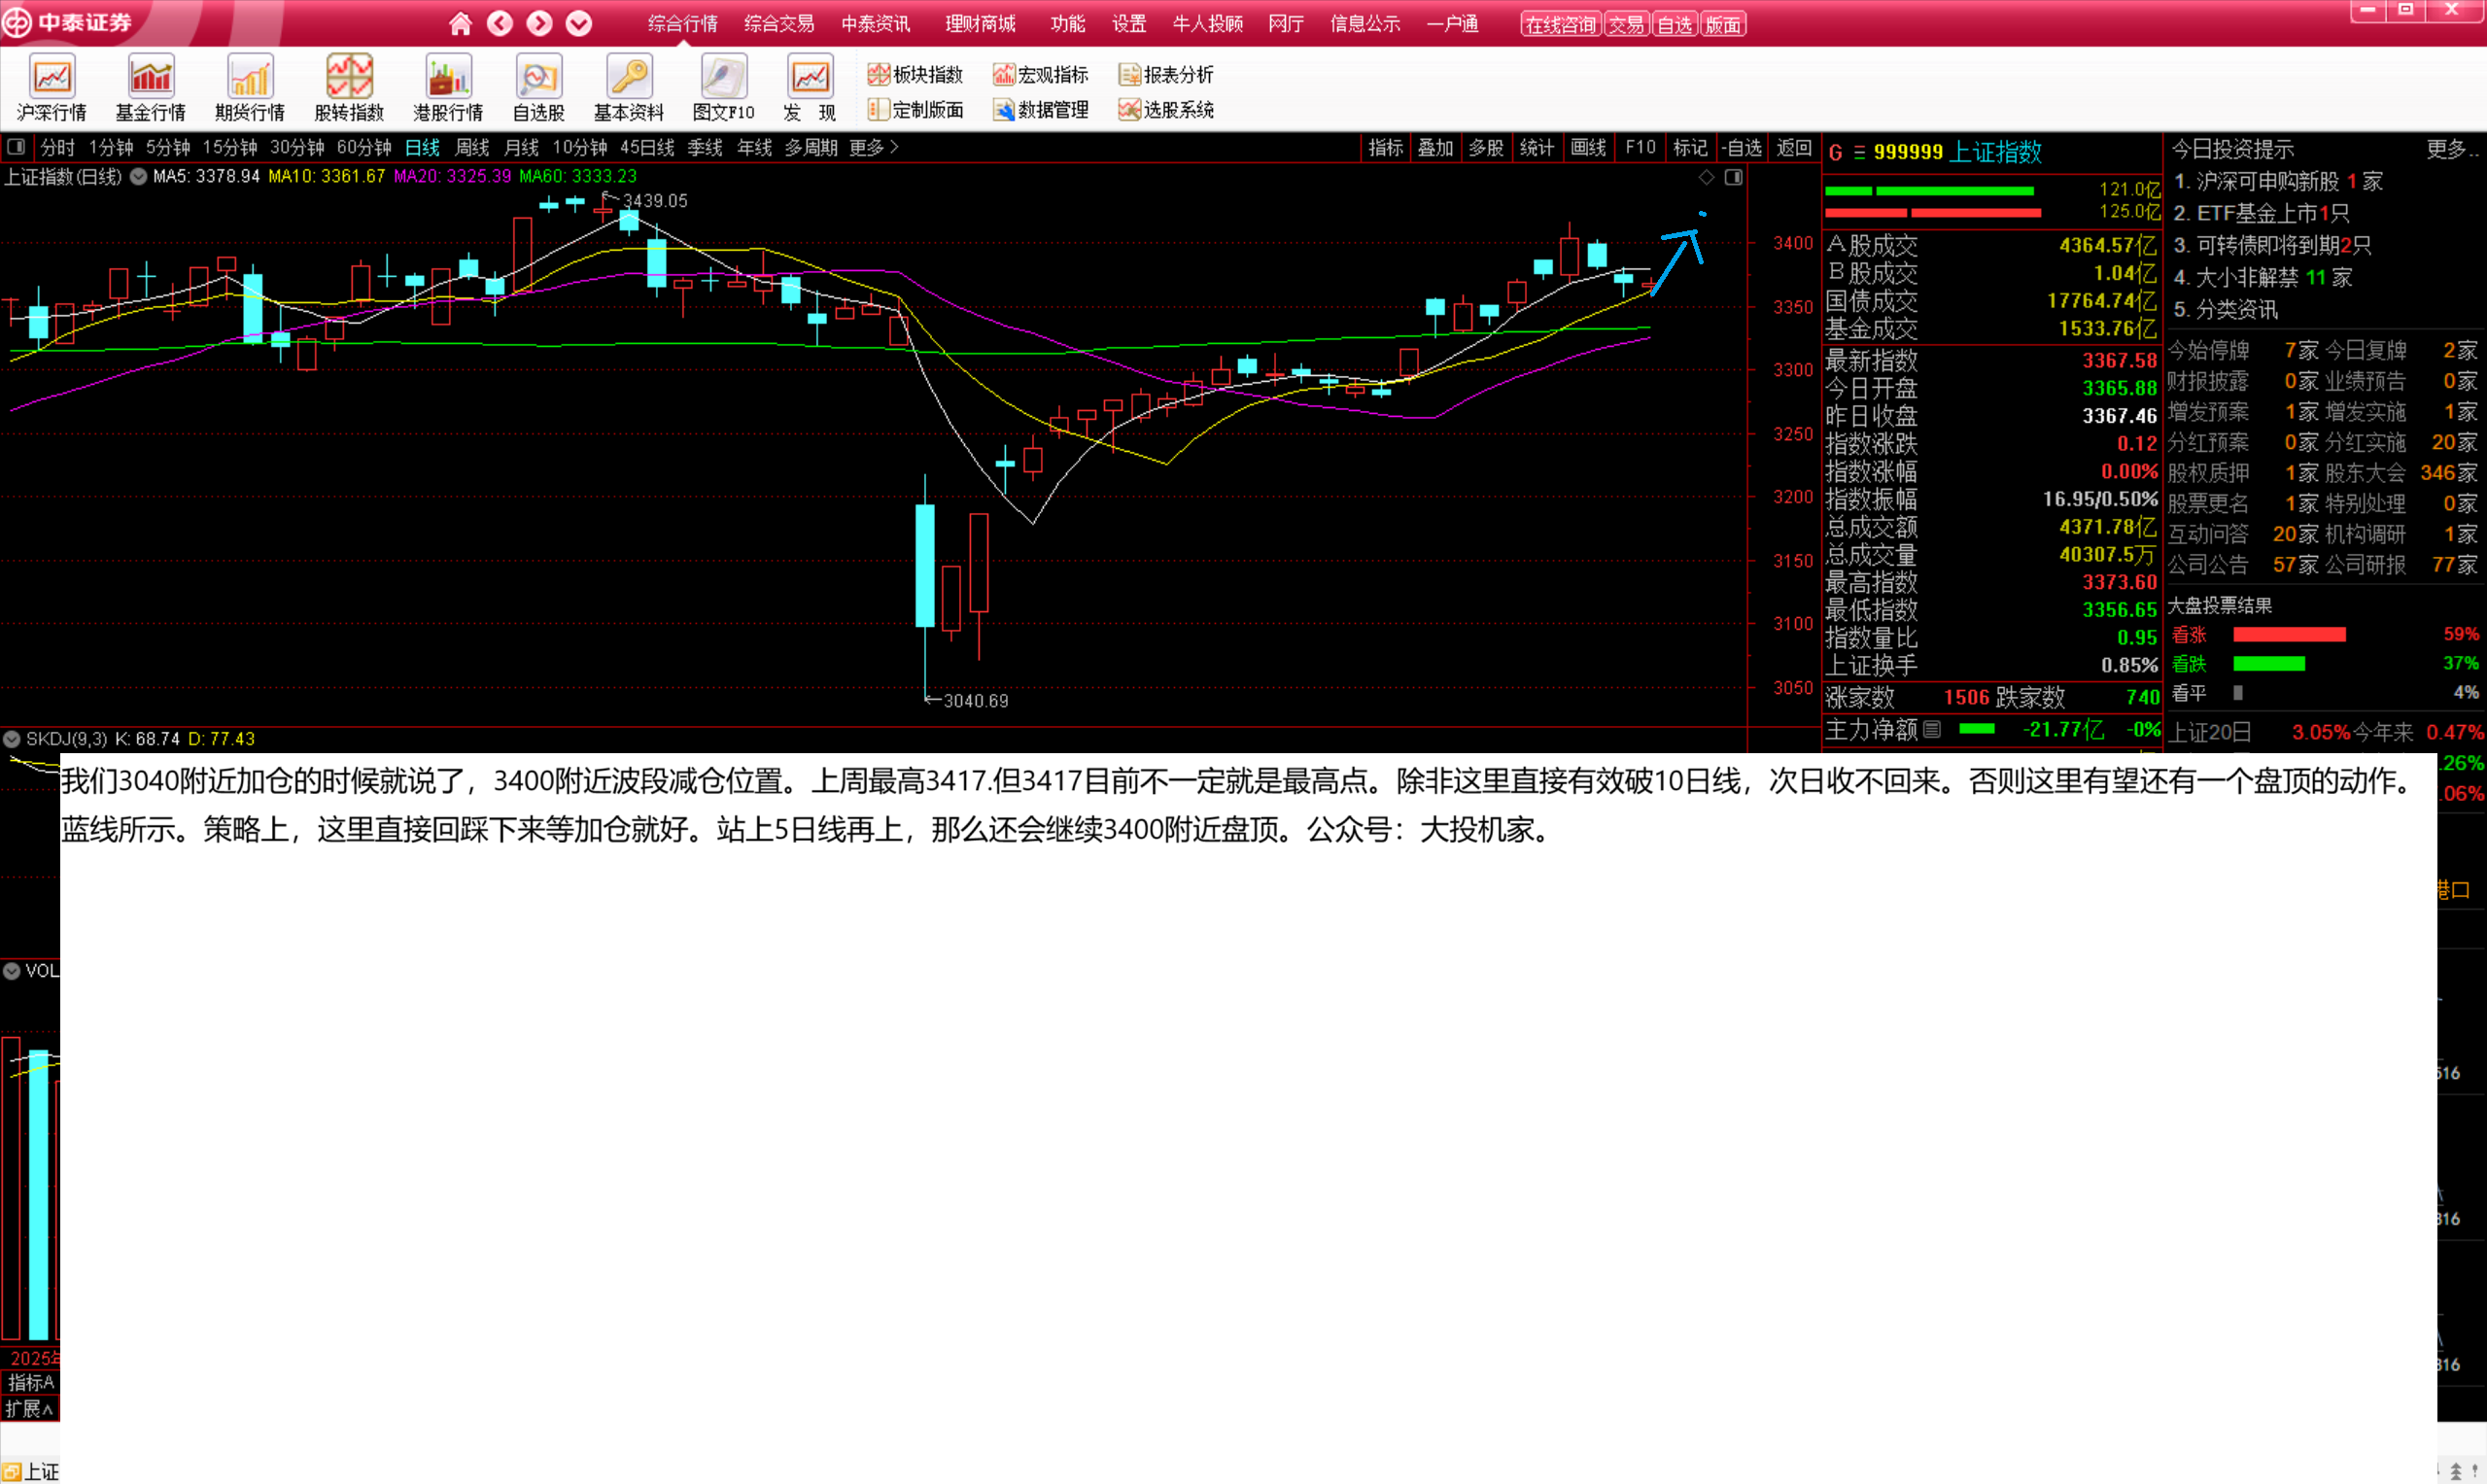Open the SKDJ indicator dropdown circle
This screenshot has height=1484, width=2487.
click(12, 739)
